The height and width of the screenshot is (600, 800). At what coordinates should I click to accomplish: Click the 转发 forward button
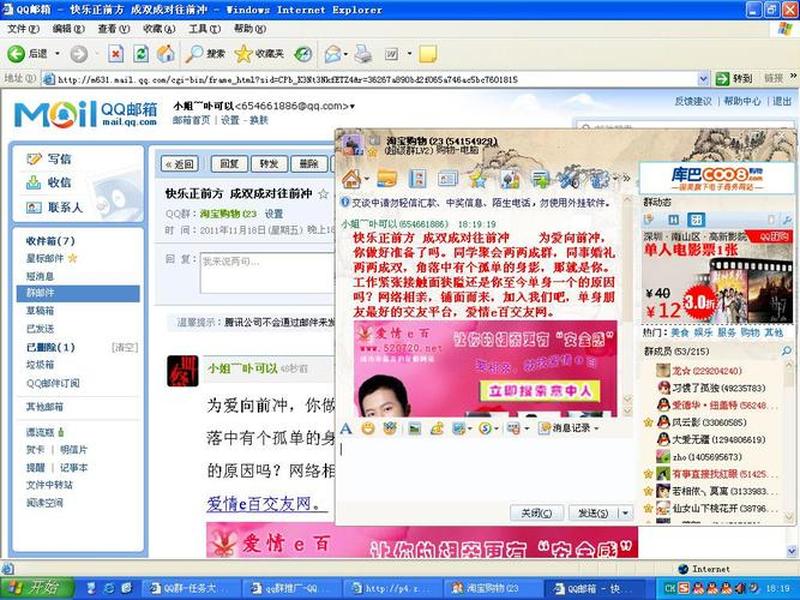pos(269,164)
